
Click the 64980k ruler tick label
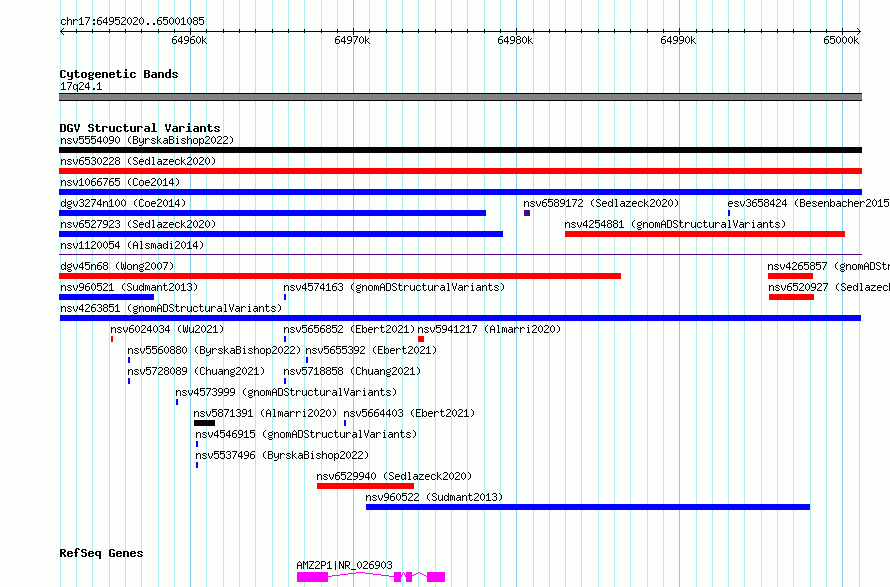515,40
